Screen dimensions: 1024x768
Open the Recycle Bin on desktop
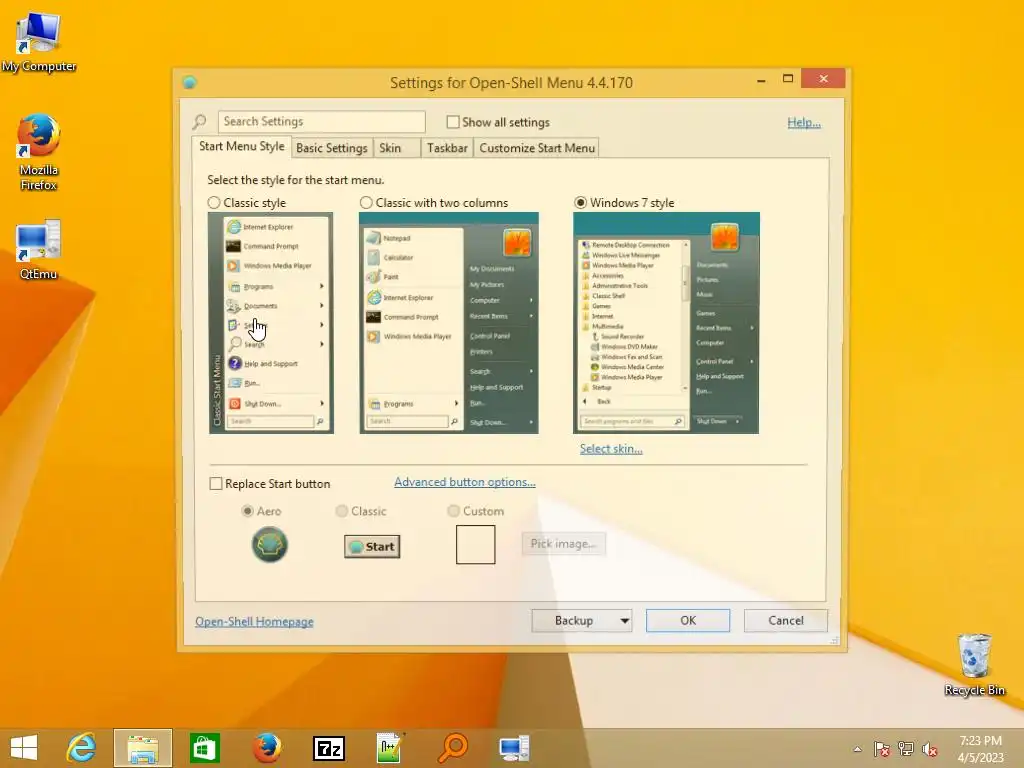[974, 664]
